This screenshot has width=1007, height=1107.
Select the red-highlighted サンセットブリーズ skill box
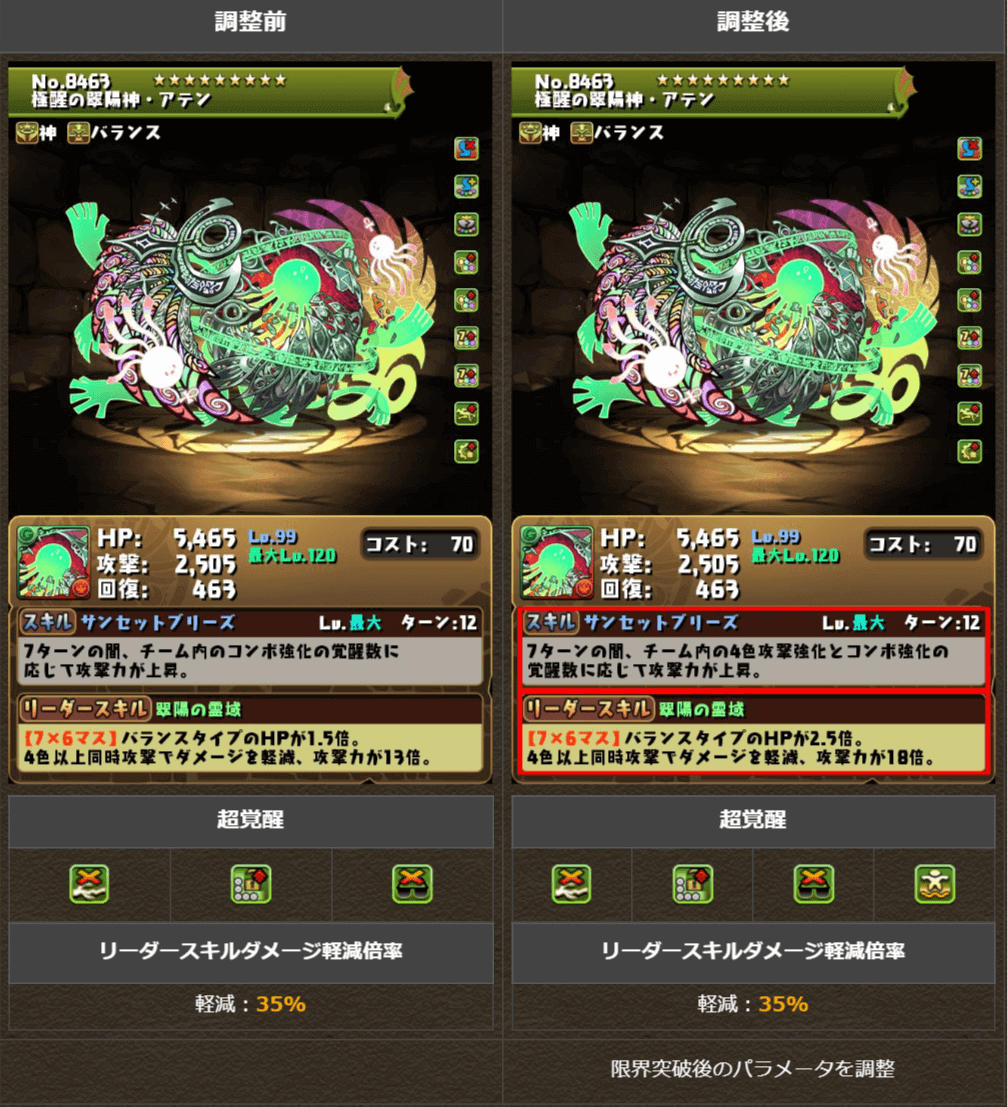(x=753, y=647)
